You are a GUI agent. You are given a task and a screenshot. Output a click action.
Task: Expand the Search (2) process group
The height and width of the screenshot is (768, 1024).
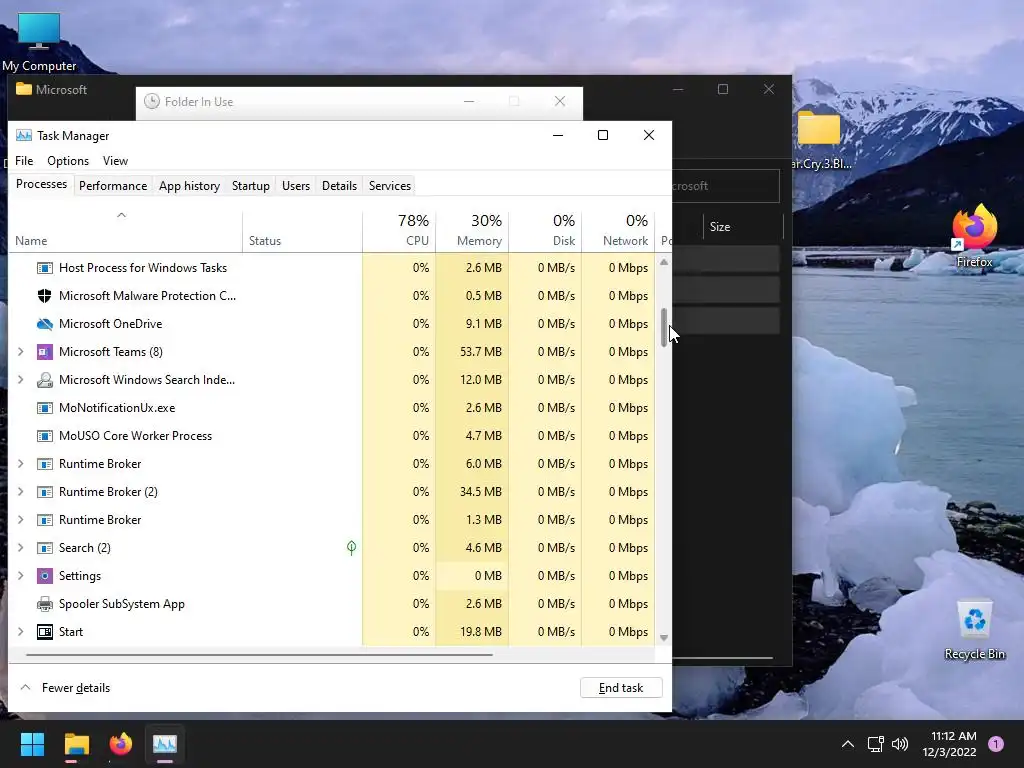pyautogui.click(x=21, y=548)
